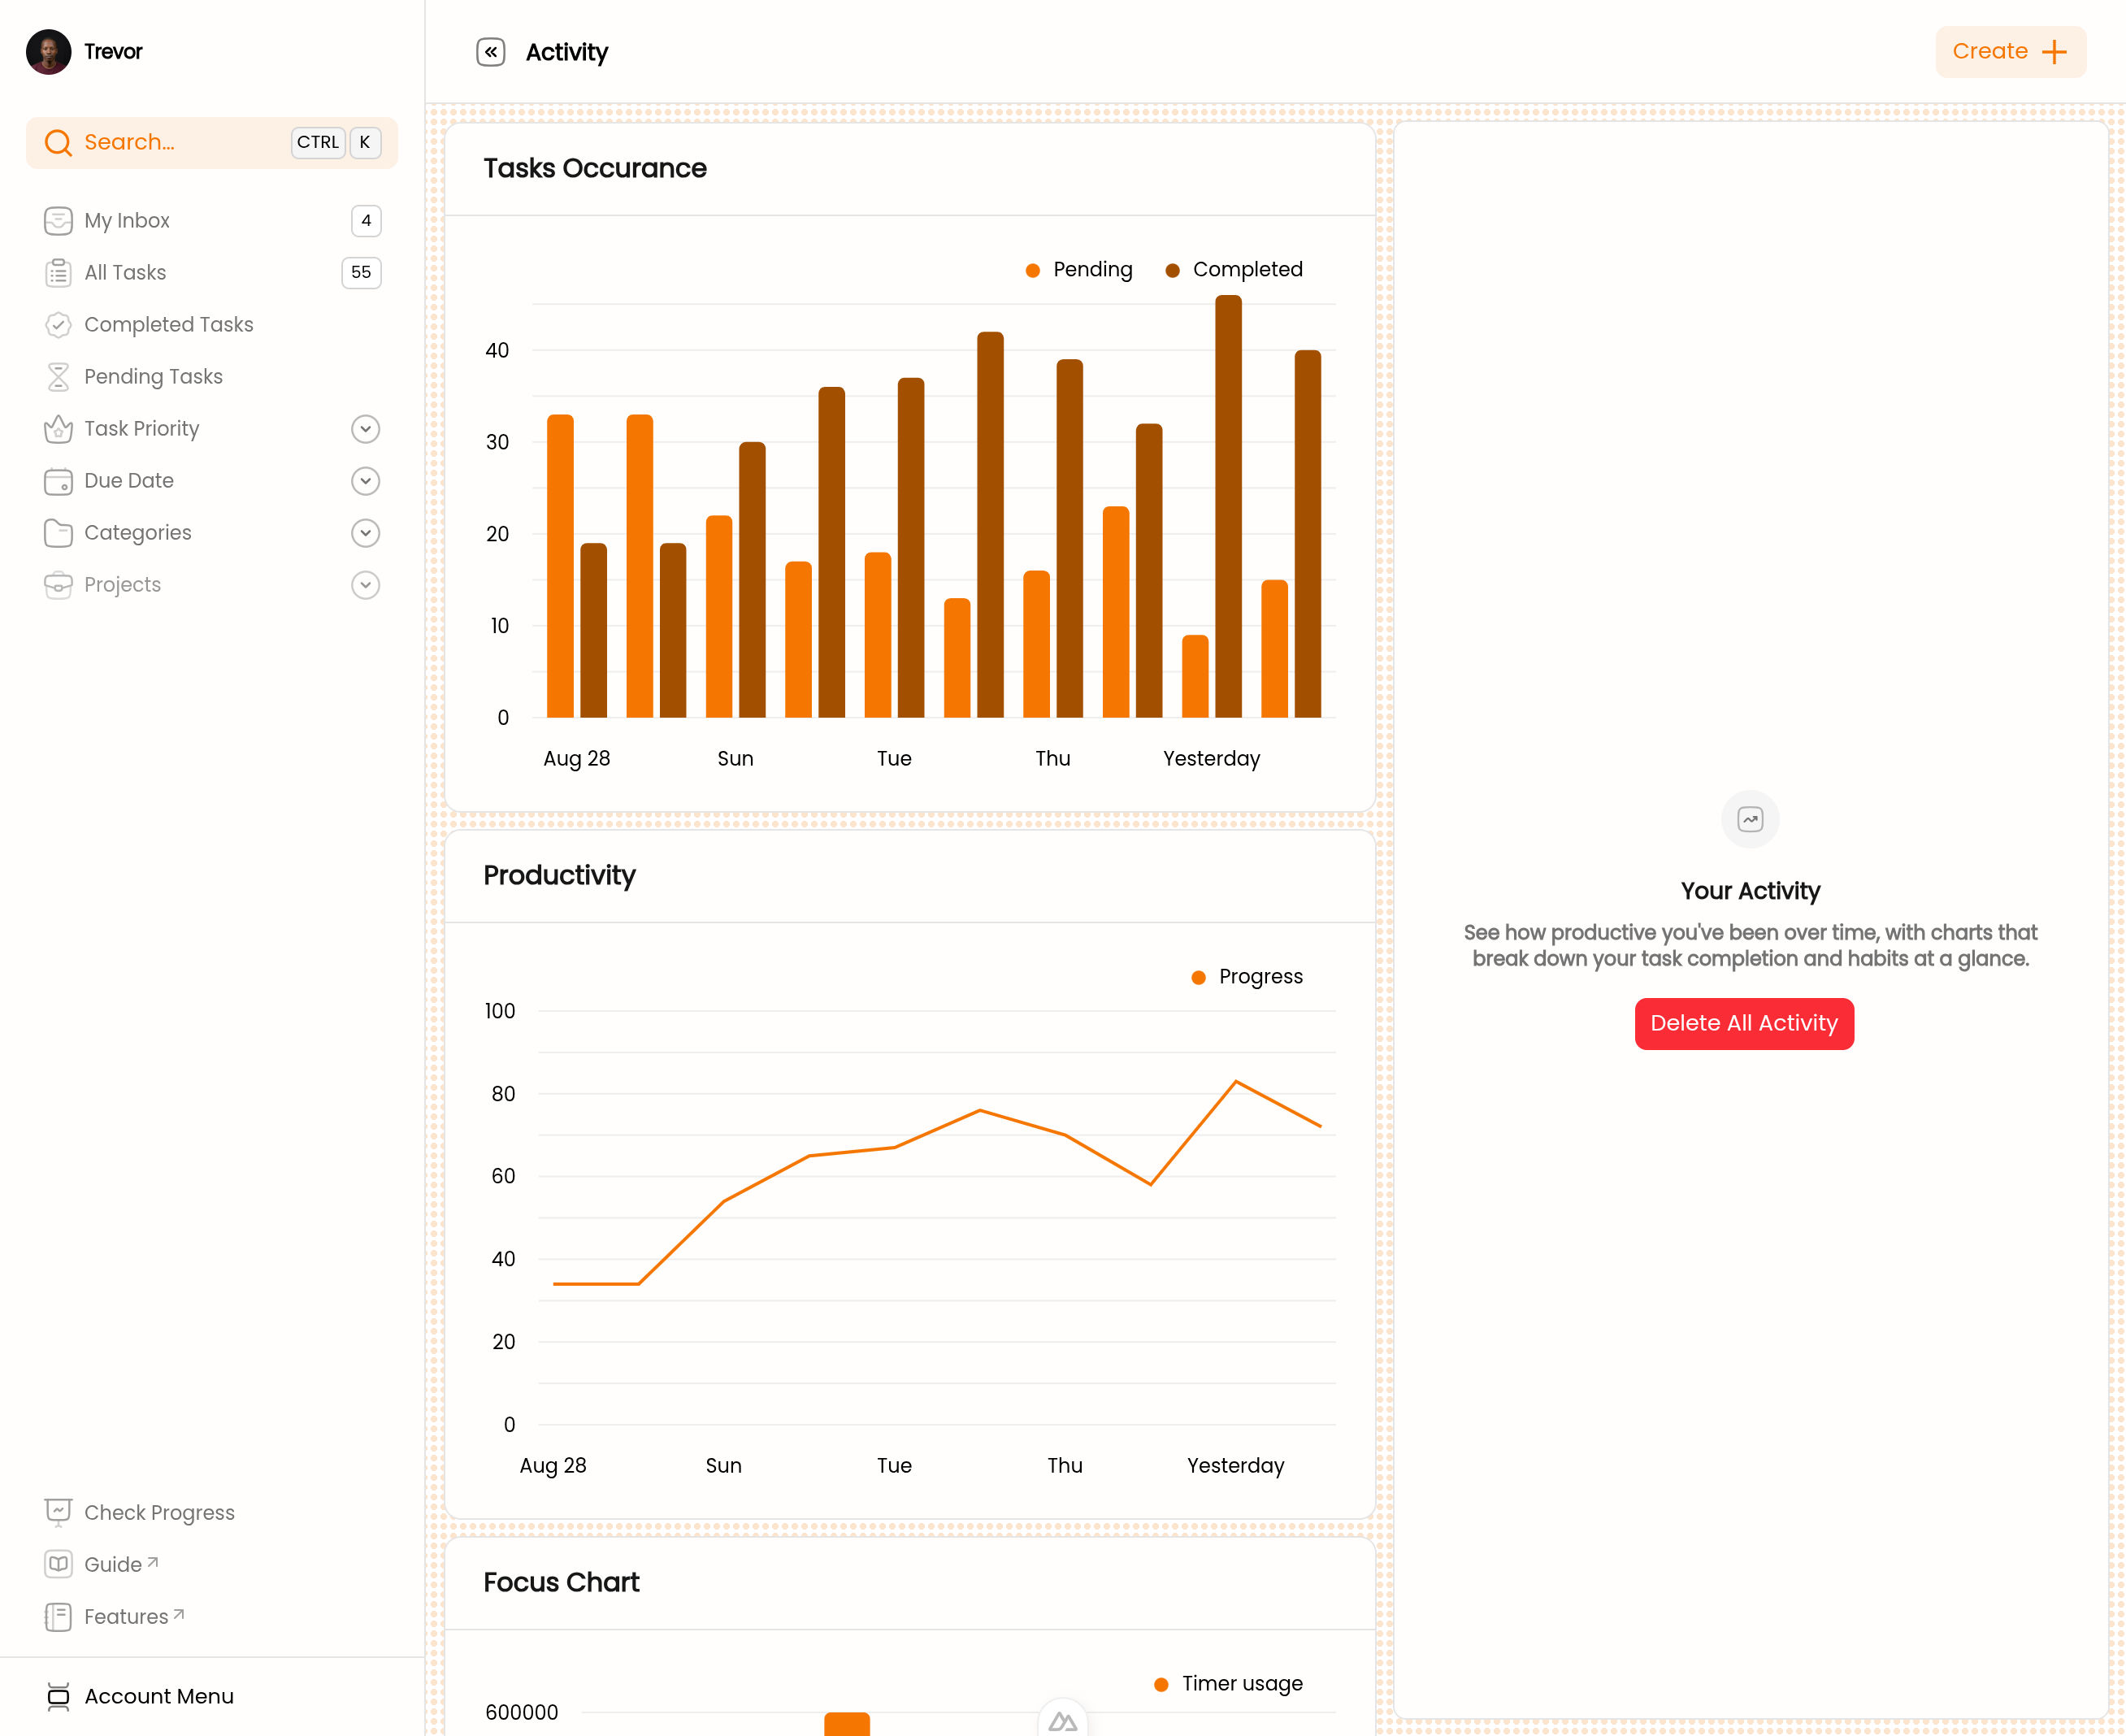
Task: Click the Timer usage legend color dot
Action: point(1161,1685)
